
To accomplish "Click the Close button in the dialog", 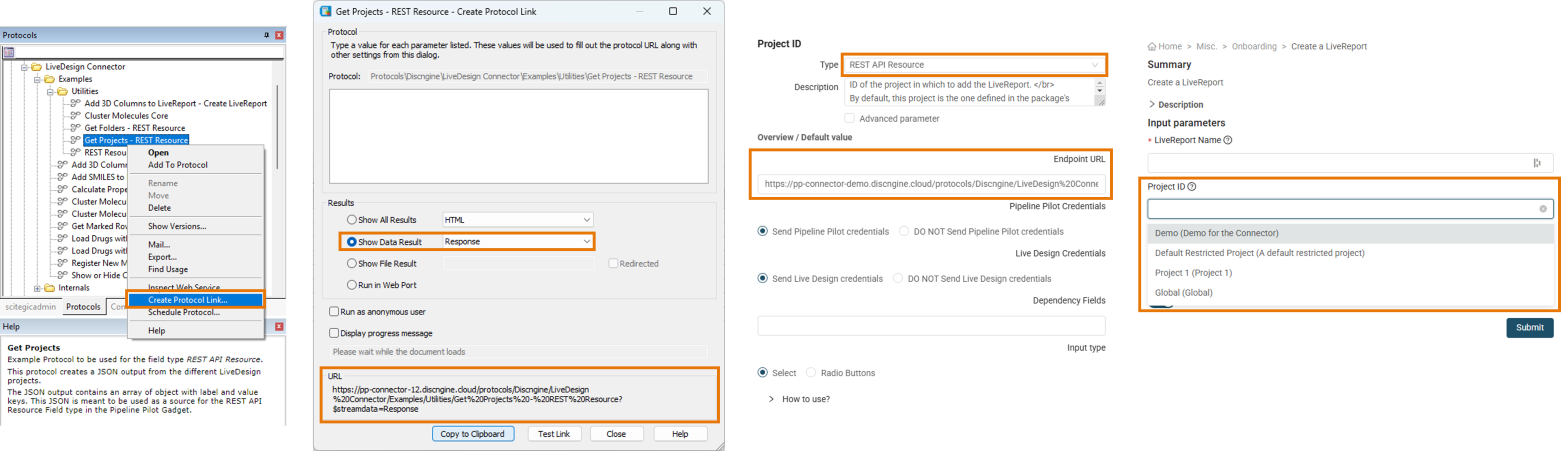I will point(616,434).
